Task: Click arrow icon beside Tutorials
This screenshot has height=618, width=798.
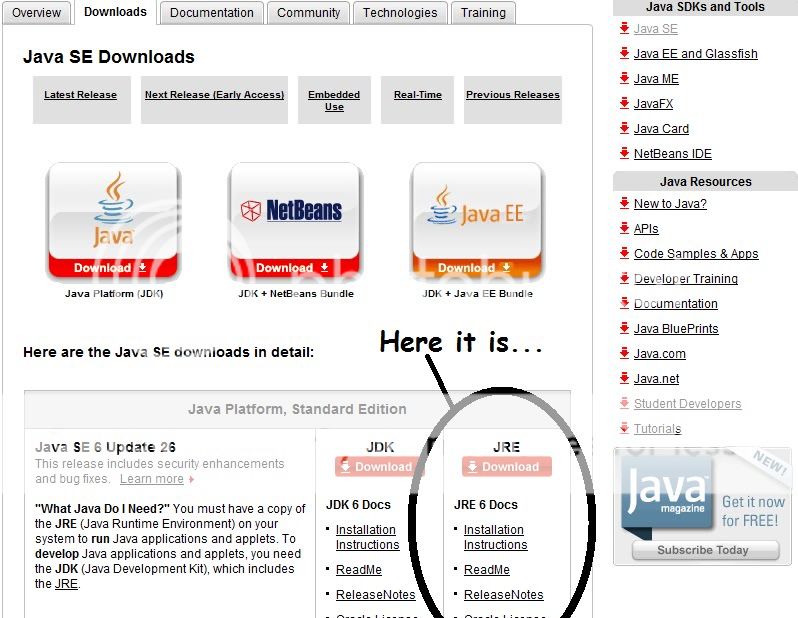Action: point(624,428)
